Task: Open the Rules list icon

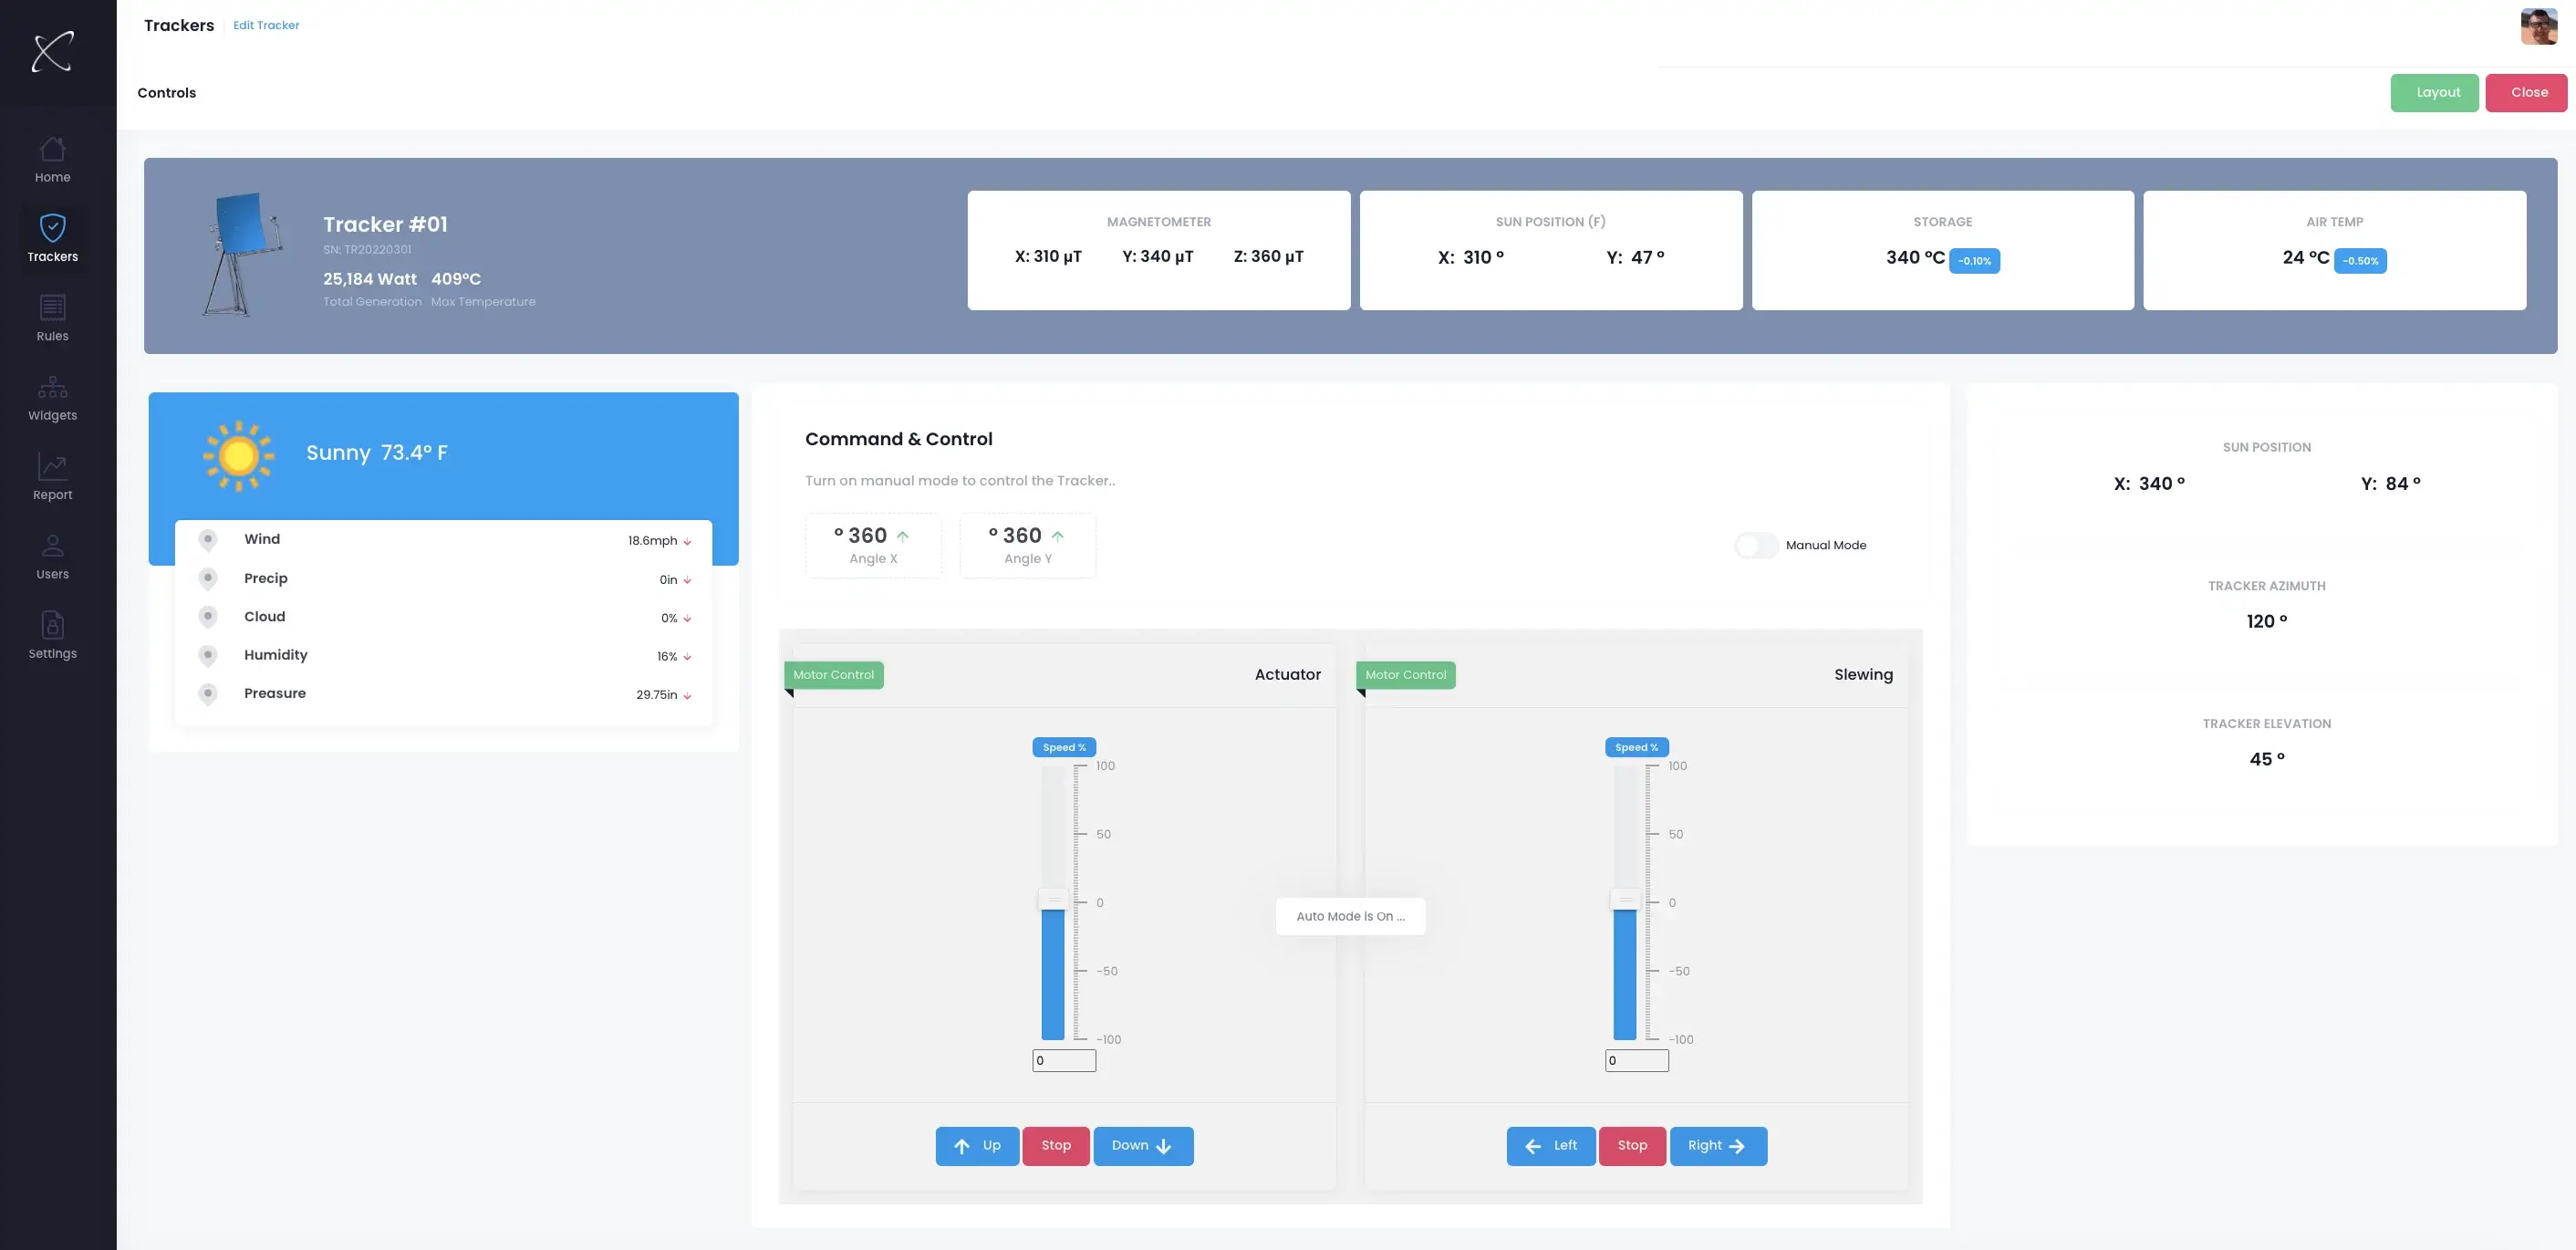Action: point(52,307)
